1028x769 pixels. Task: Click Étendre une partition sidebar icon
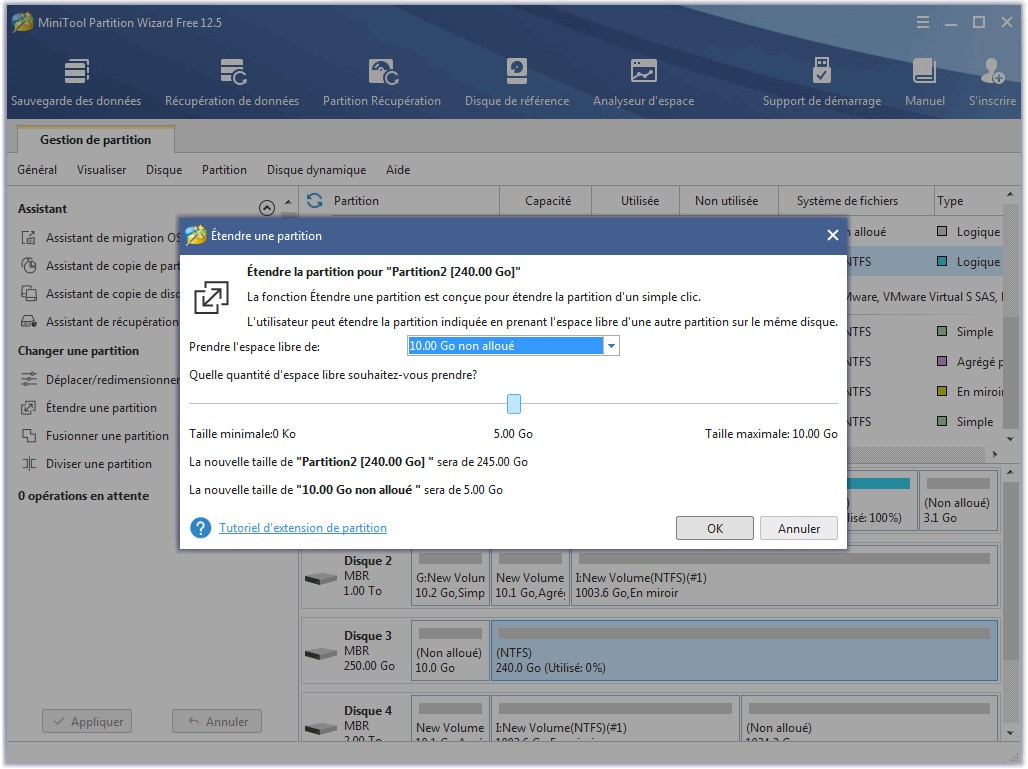click(x=28, y=408)
